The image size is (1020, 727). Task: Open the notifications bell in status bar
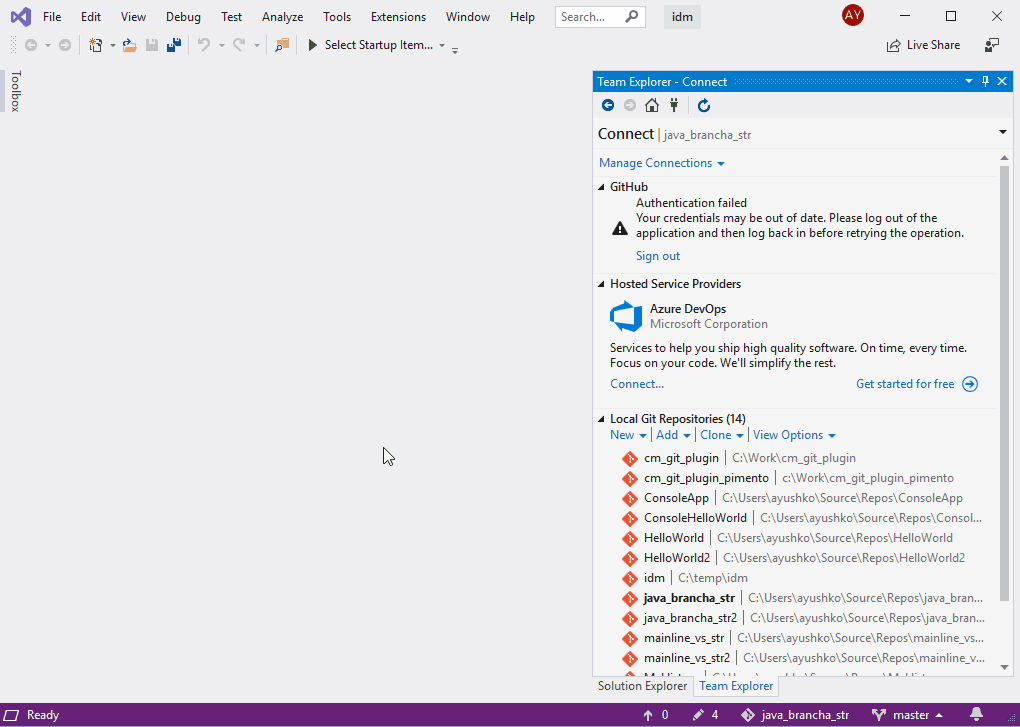(976, 715)
